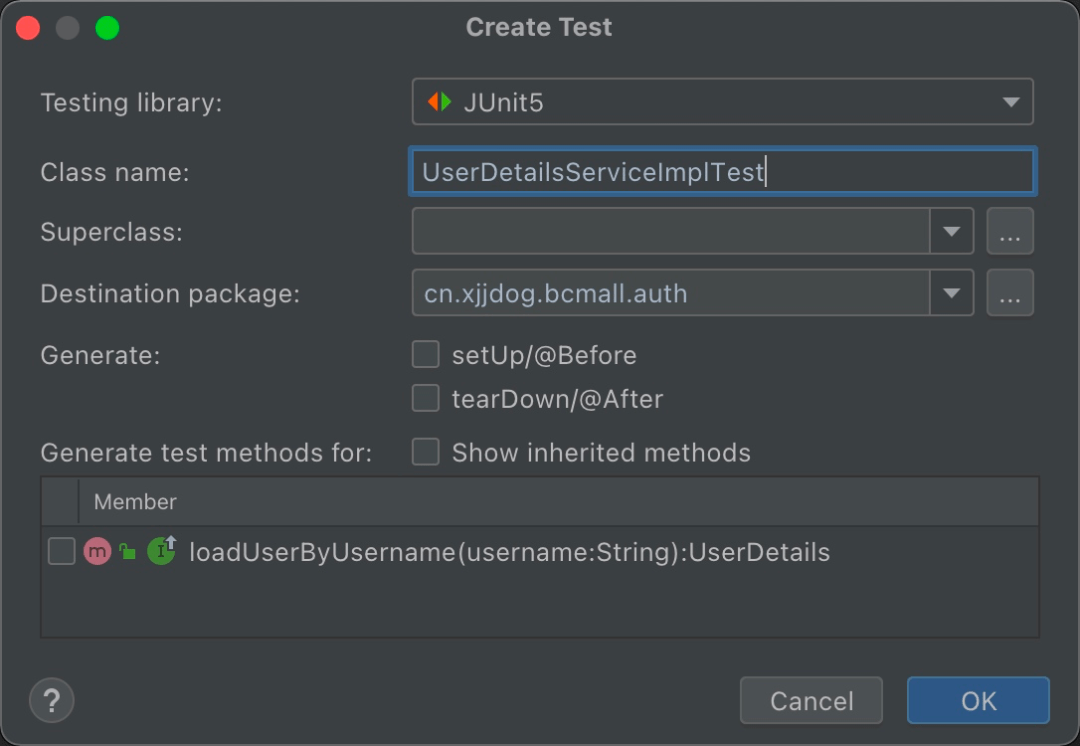Check the loadUserByUsername method checkbox
1080x746 pixels.
point(62,552)
